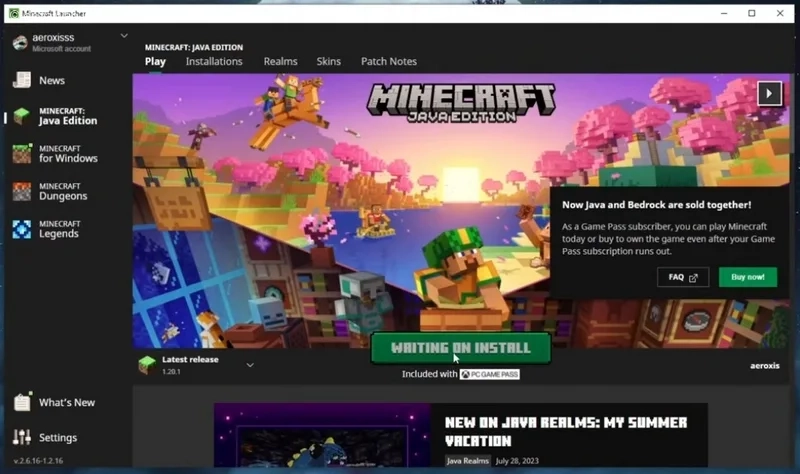Open the Skins tab

click(329, 61)
